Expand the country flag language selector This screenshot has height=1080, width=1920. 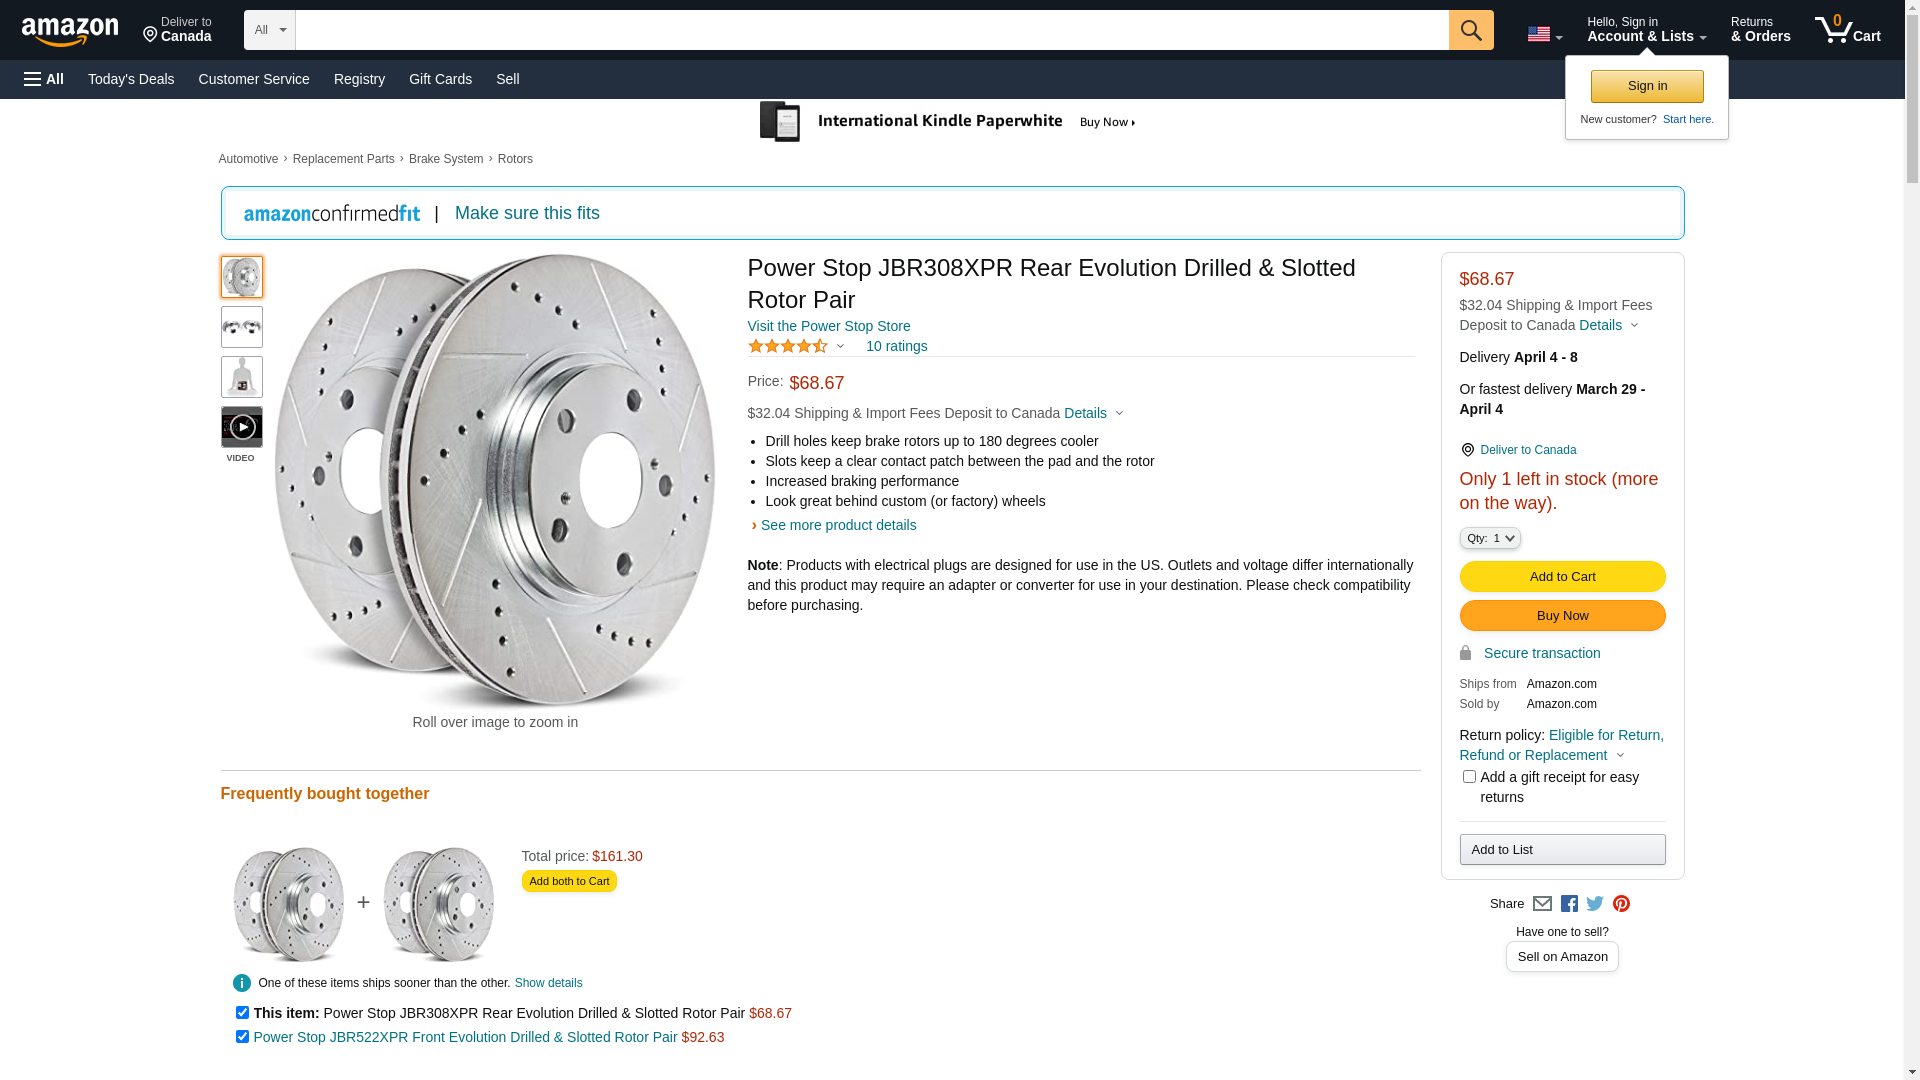(1544, 34)
